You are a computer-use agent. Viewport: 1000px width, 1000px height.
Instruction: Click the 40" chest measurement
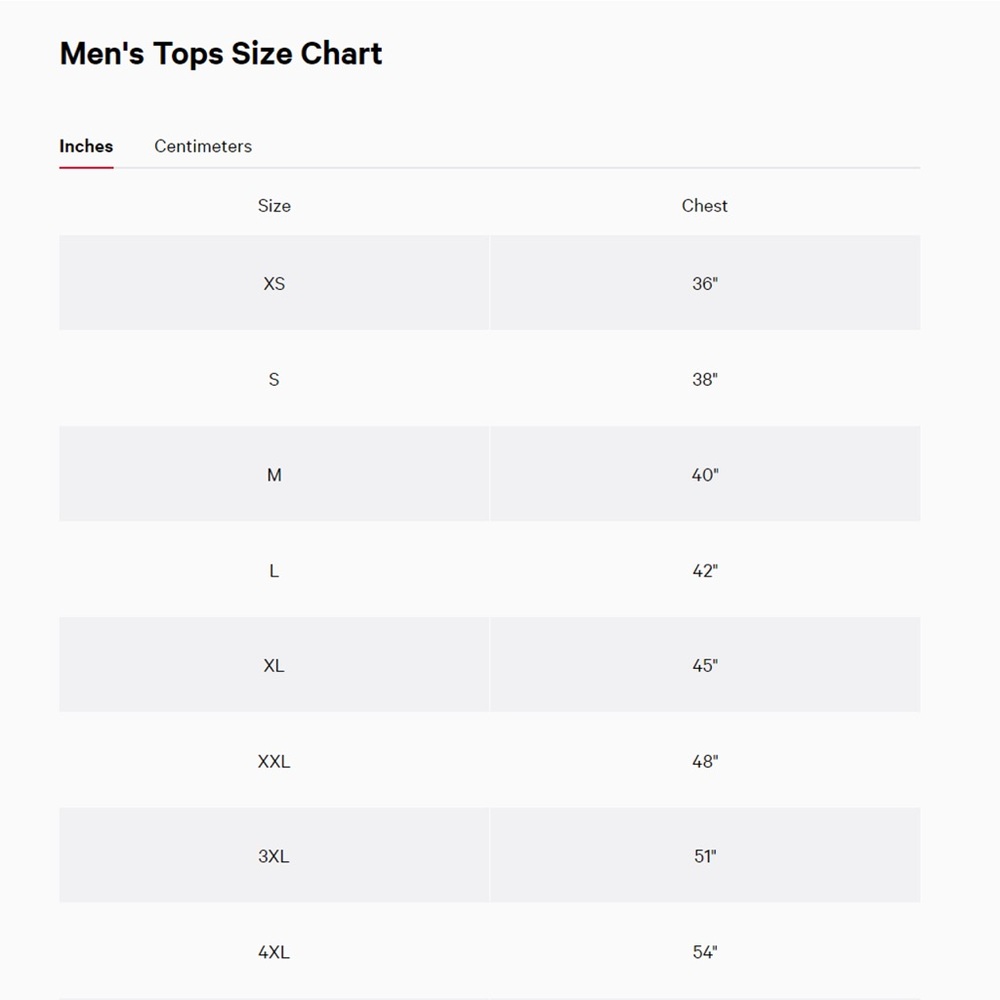point(705,474)
